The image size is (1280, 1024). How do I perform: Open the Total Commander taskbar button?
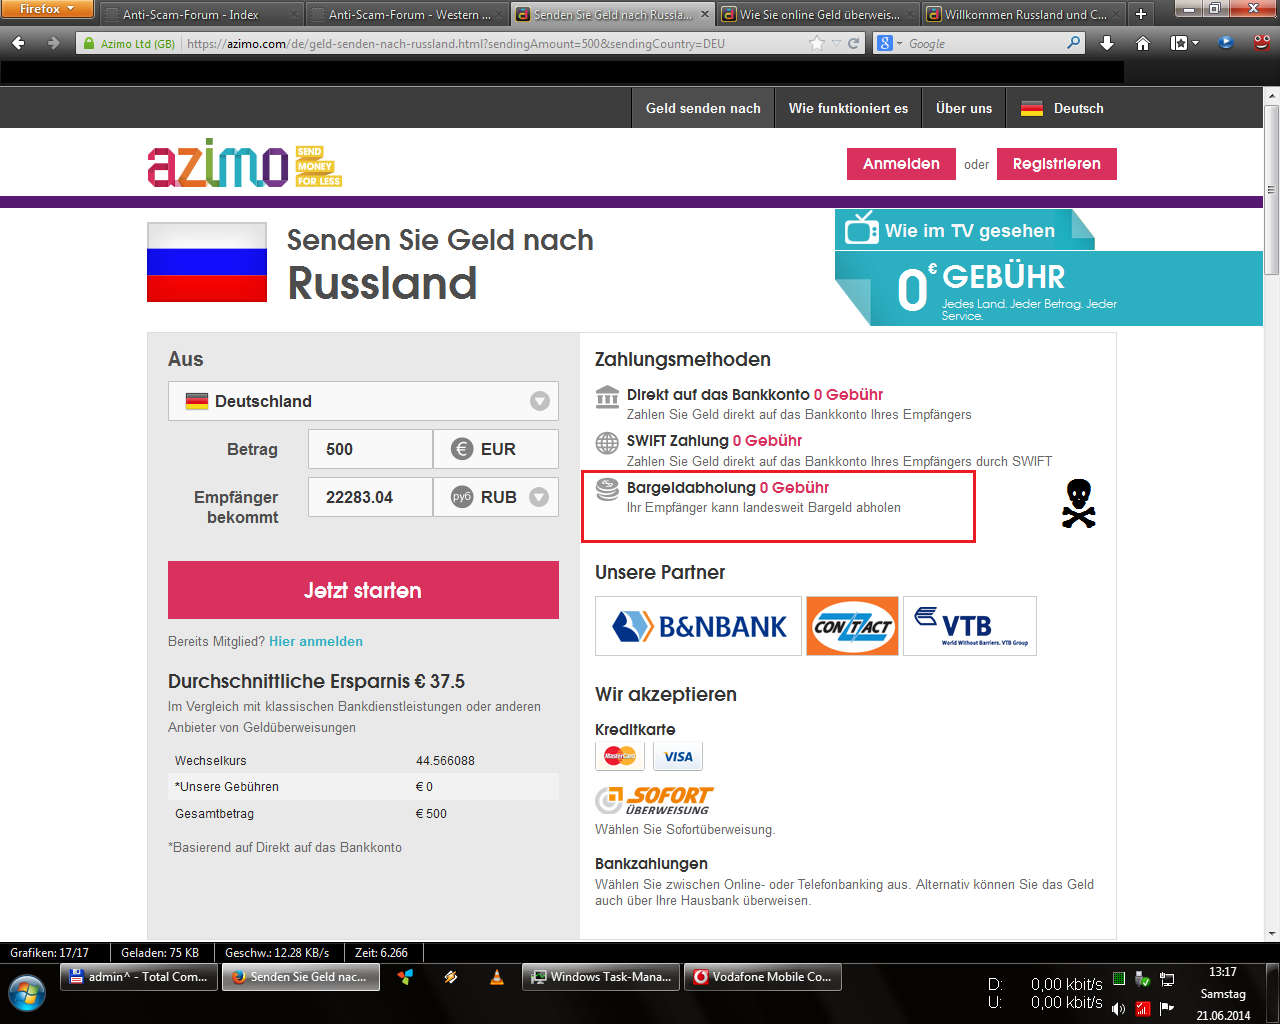[x=139, y=977]
